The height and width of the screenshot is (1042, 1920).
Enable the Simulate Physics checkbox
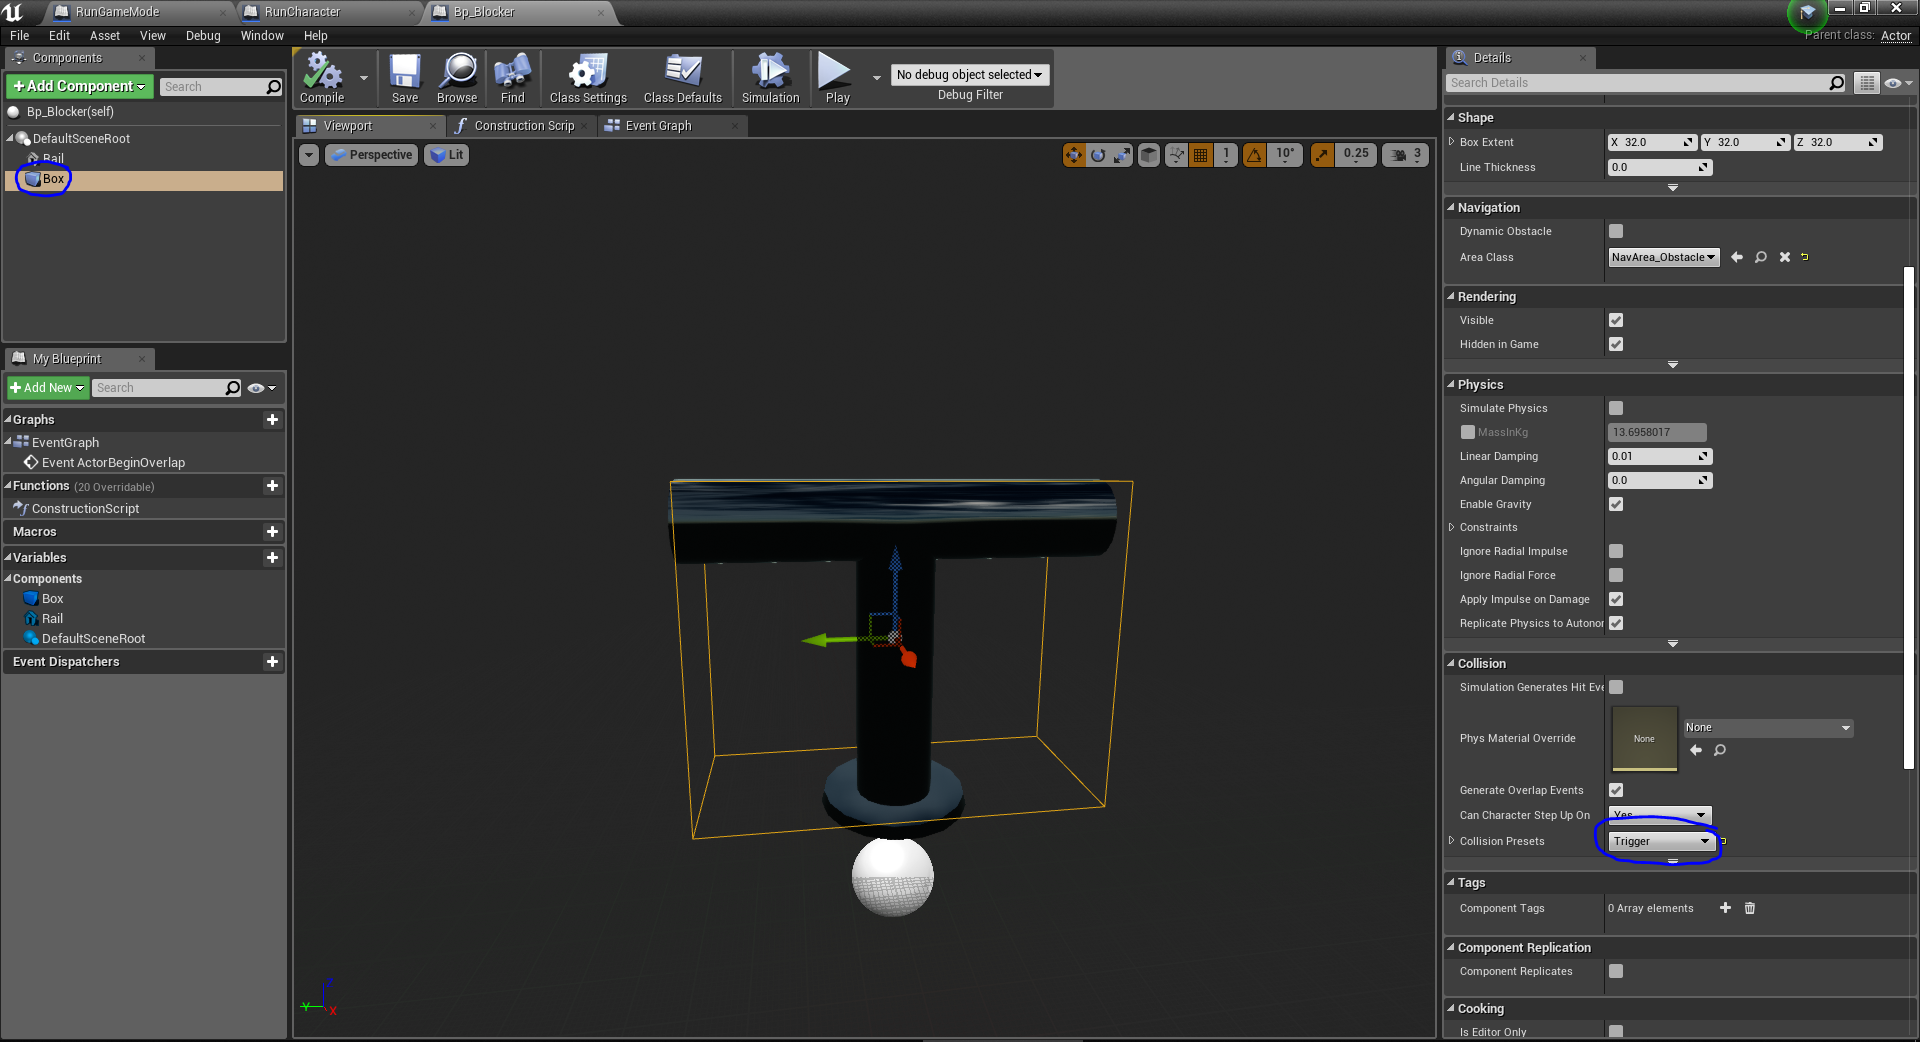1616,408
